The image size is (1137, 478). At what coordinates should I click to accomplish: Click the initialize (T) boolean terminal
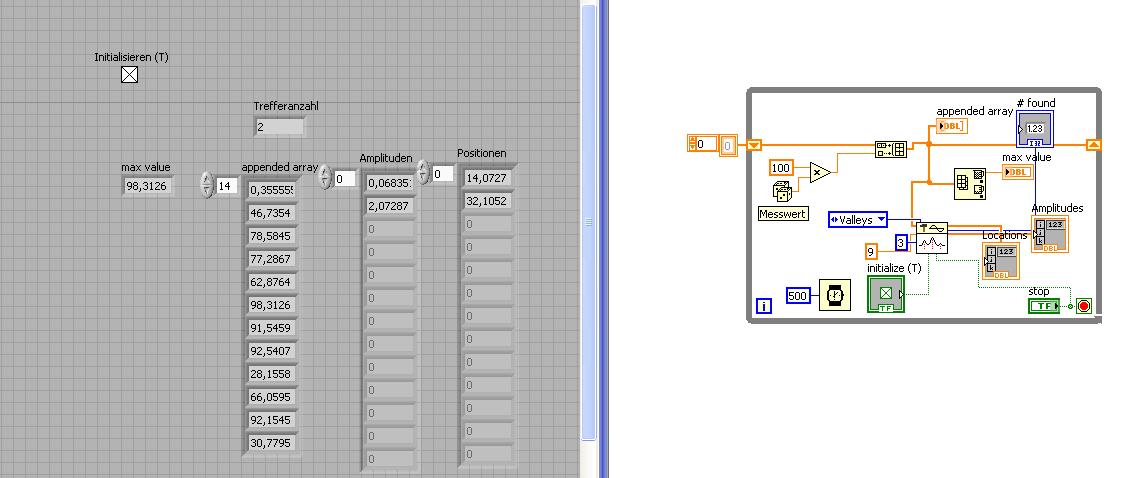pyautogui.click(x=886, y=294)
